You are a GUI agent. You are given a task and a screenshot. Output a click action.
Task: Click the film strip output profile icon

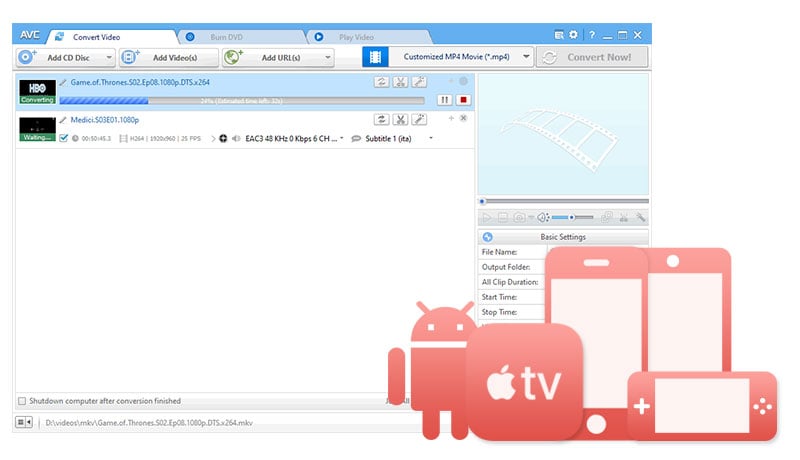(376, 57)
